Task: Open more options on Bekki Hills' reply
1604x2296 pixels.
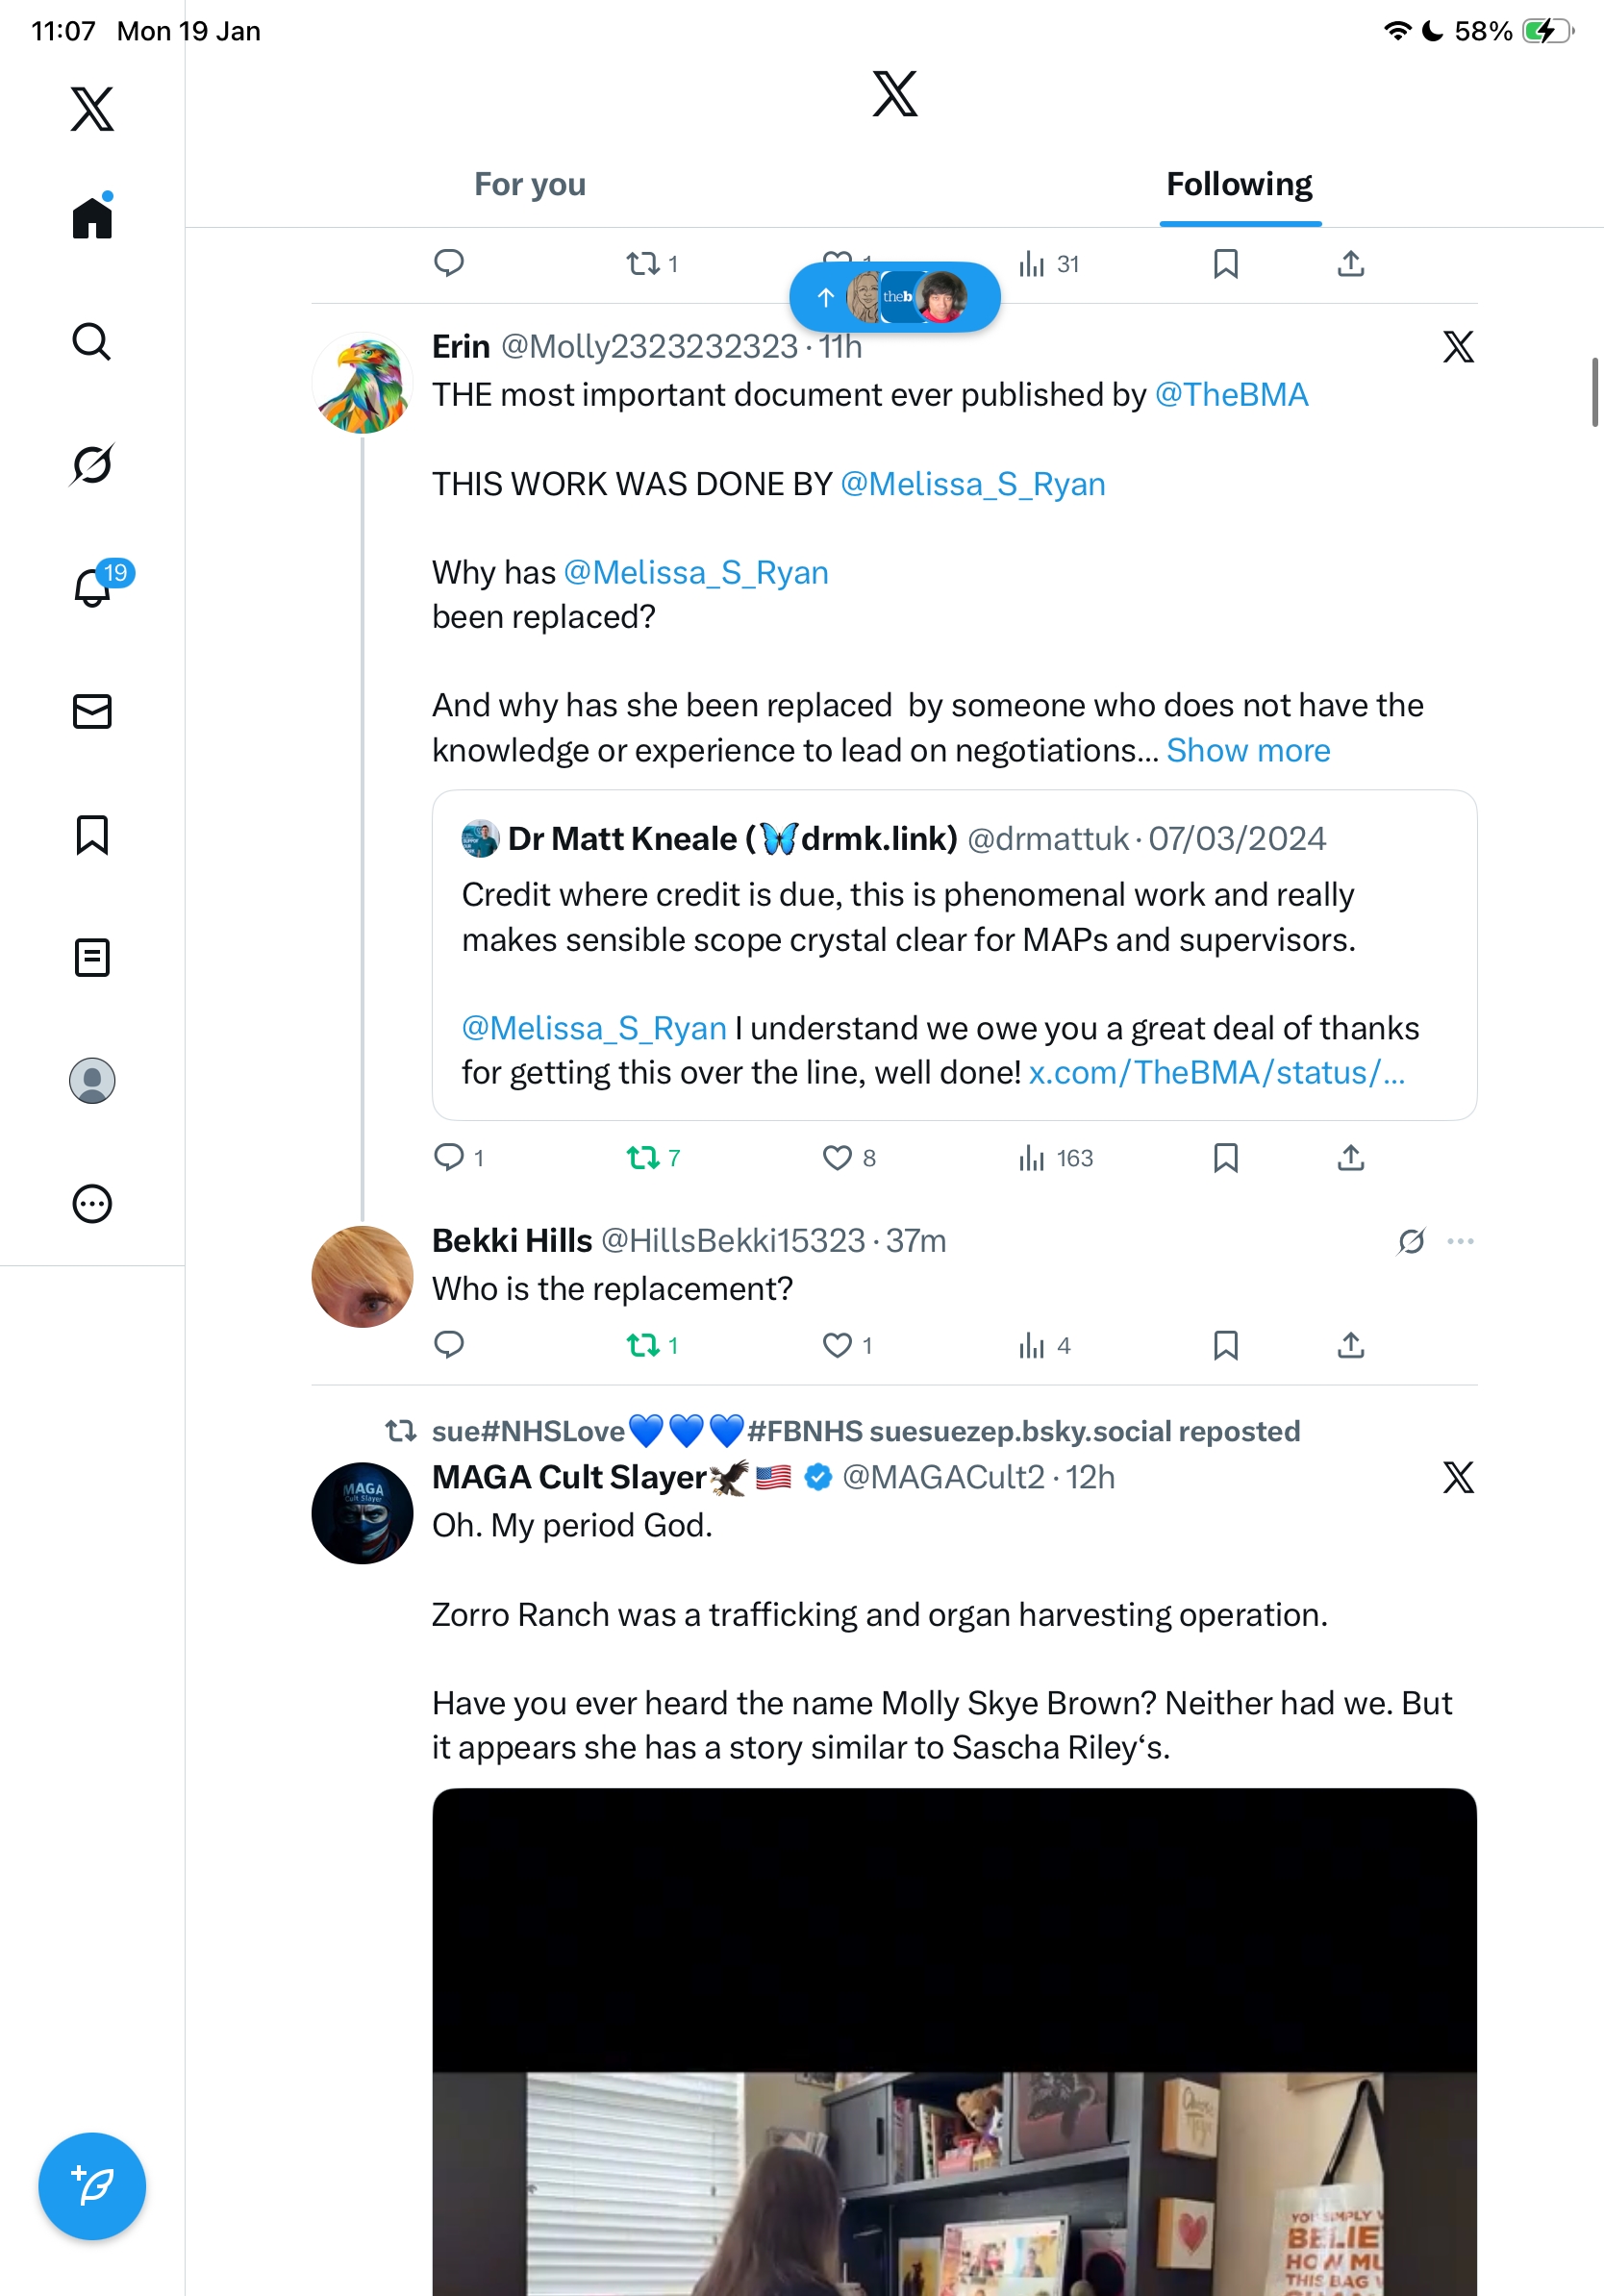Action: coord(1460,1241)
